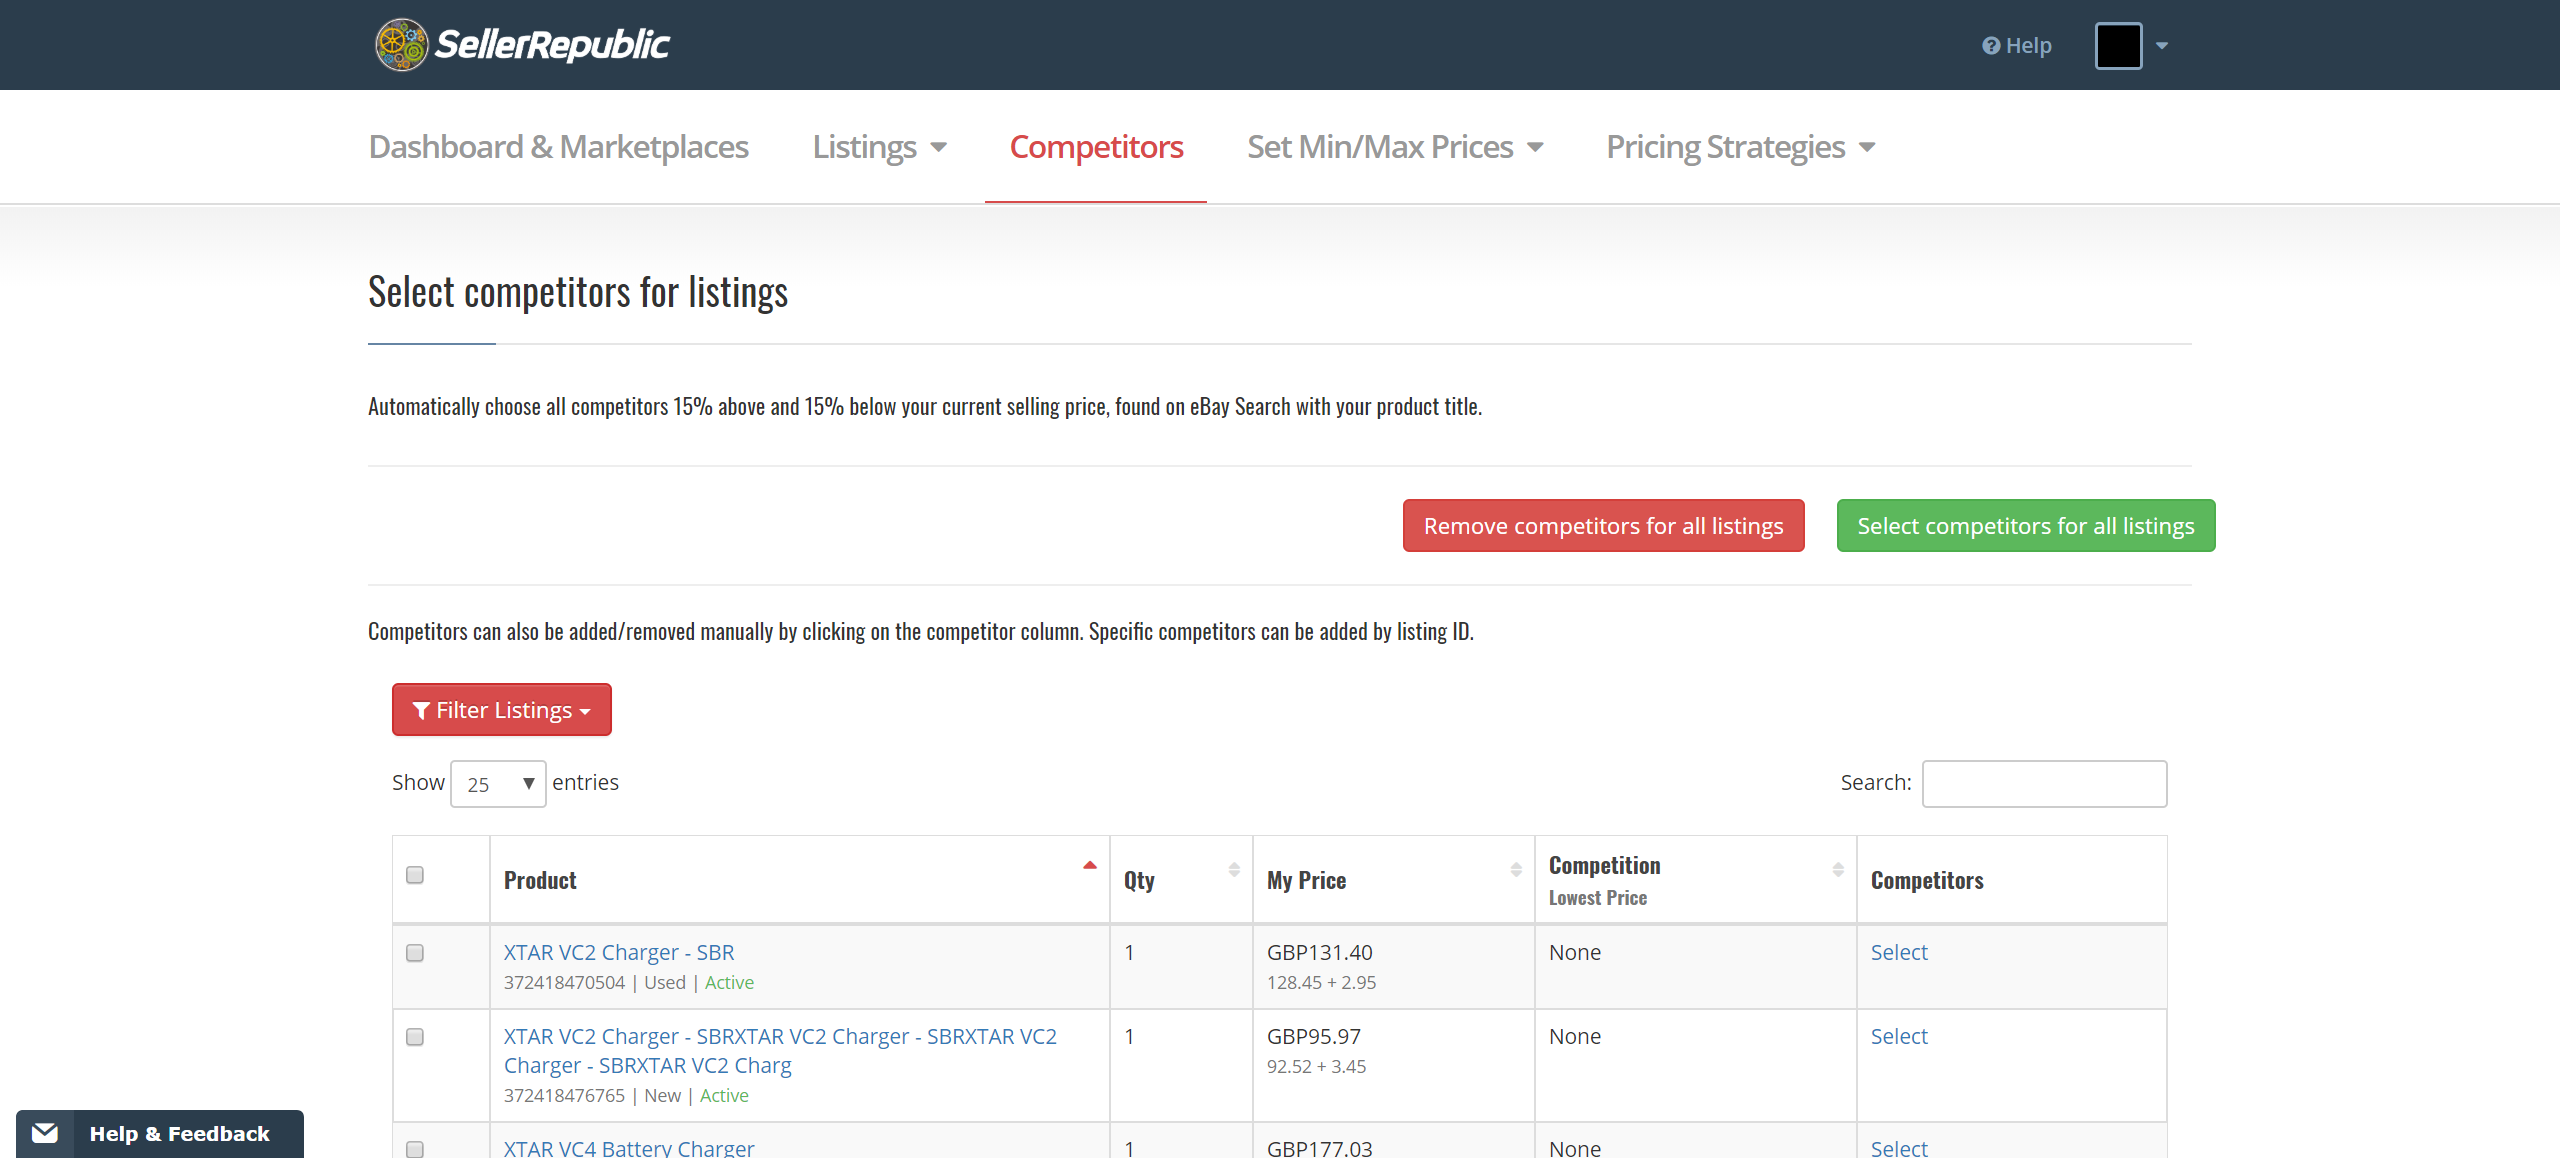The height and width of the screenshot is (1158, 2560).
Task: Open Dashboard & Marketplaces tab
Action: coord(558,147)
